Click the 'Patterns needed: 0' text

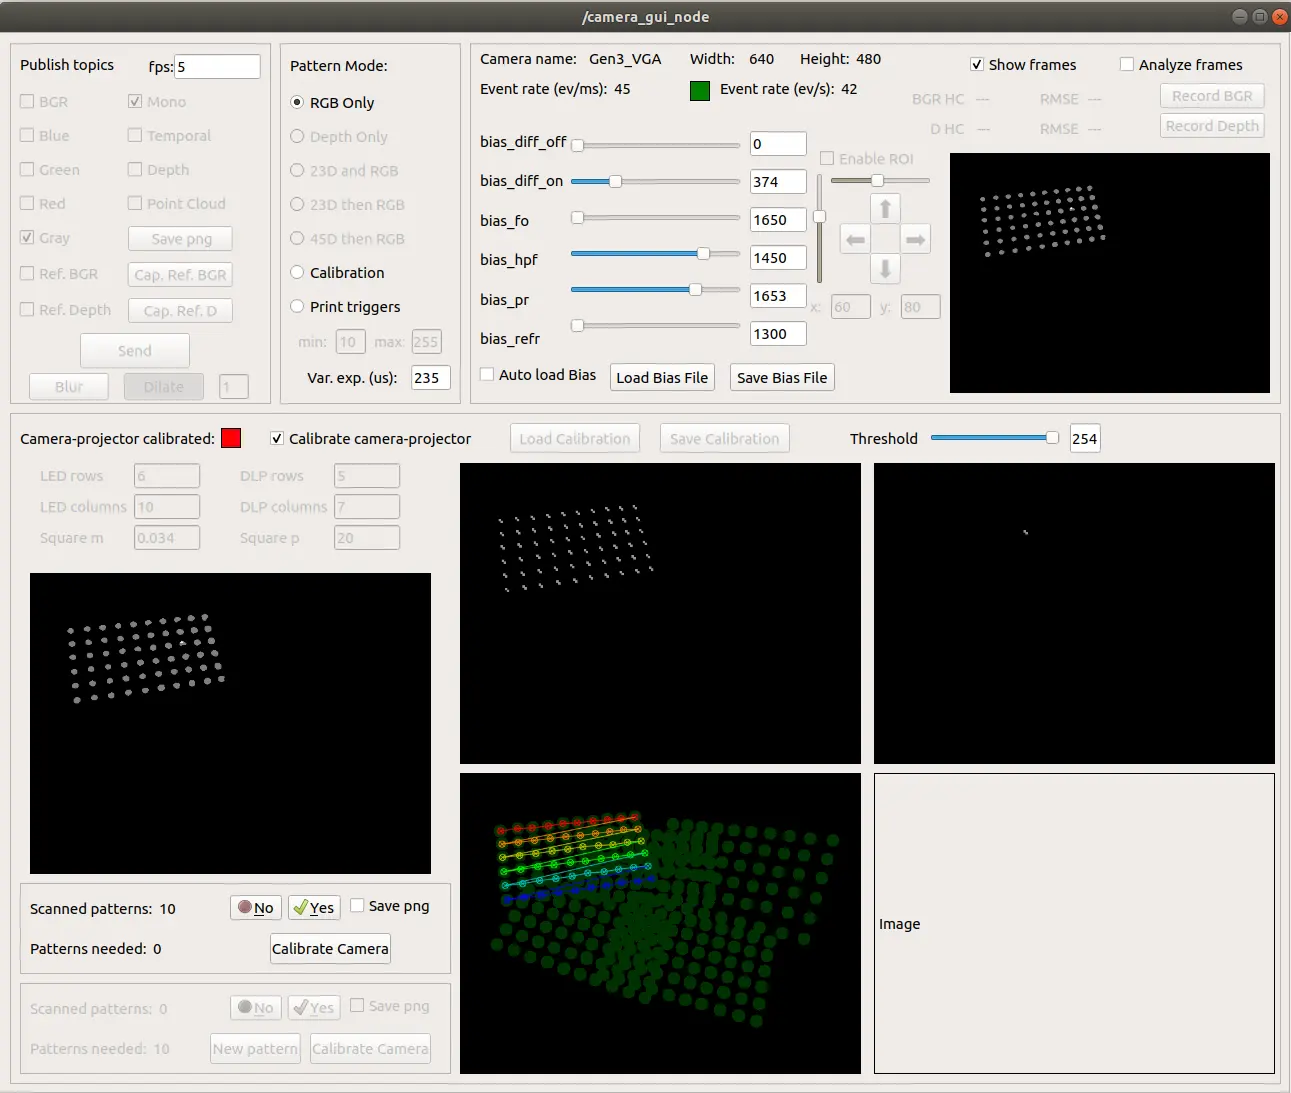pyautogui.click(x=96, y=949)
